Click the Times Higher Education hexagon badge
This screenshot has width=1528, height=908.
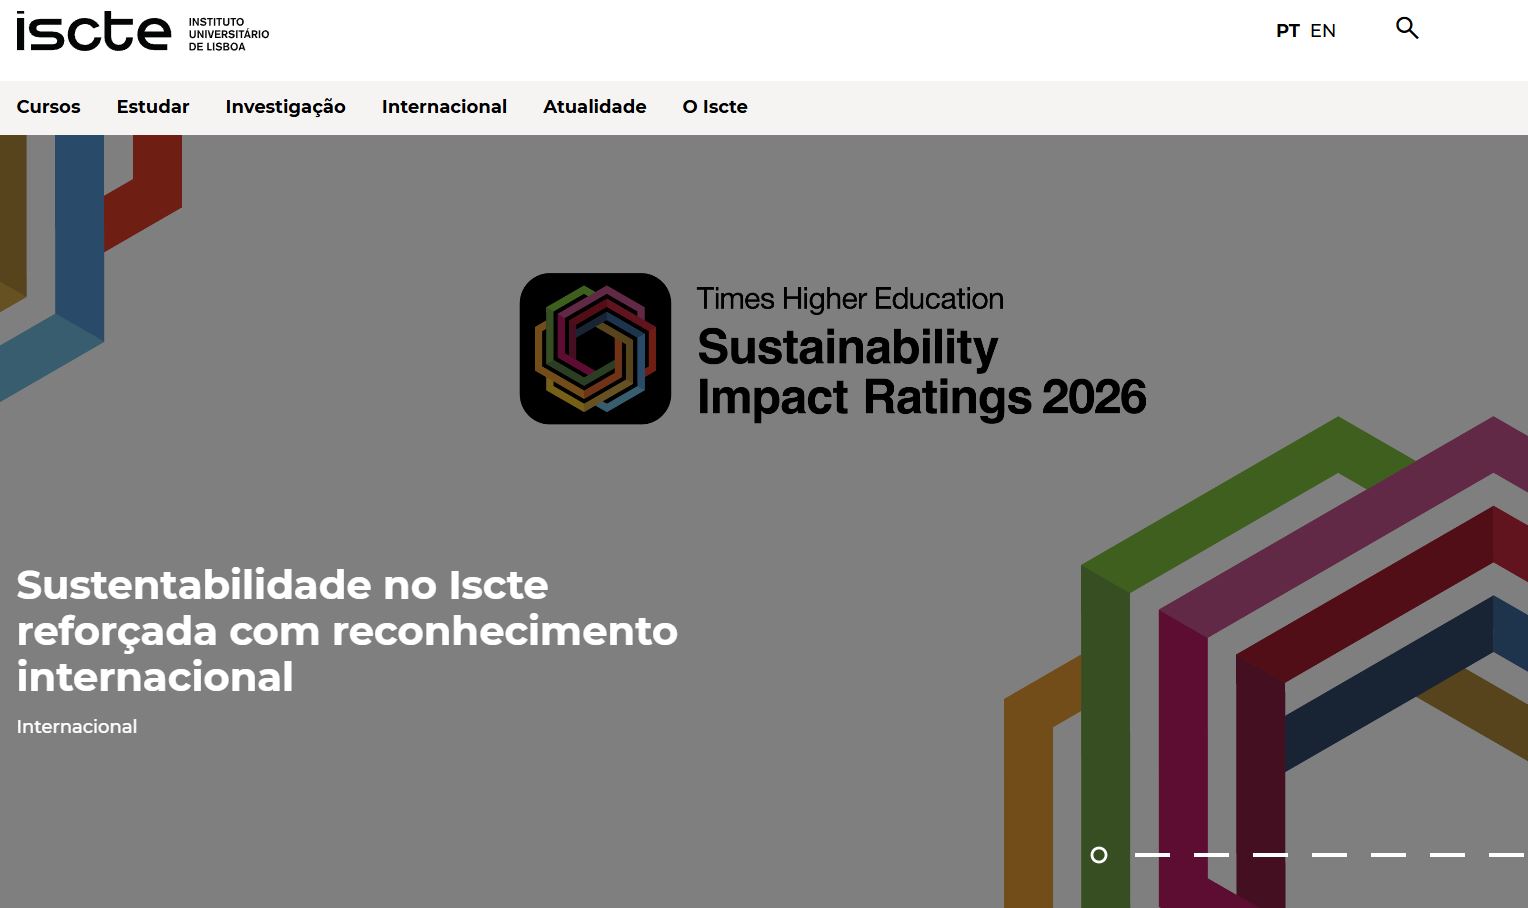[x=595, y=348]
